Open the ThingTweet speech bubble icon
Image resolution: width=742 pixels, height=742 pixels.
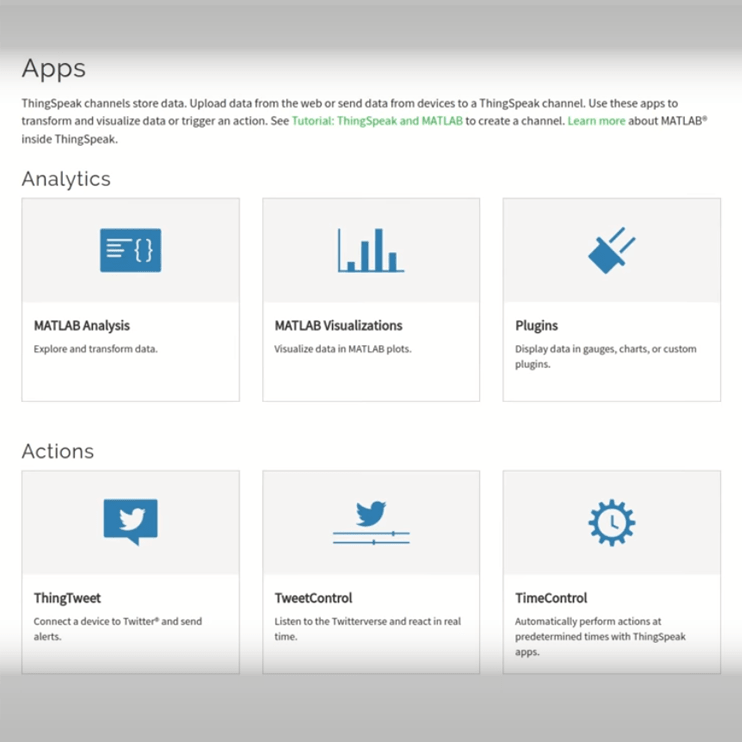coord(131,522)
